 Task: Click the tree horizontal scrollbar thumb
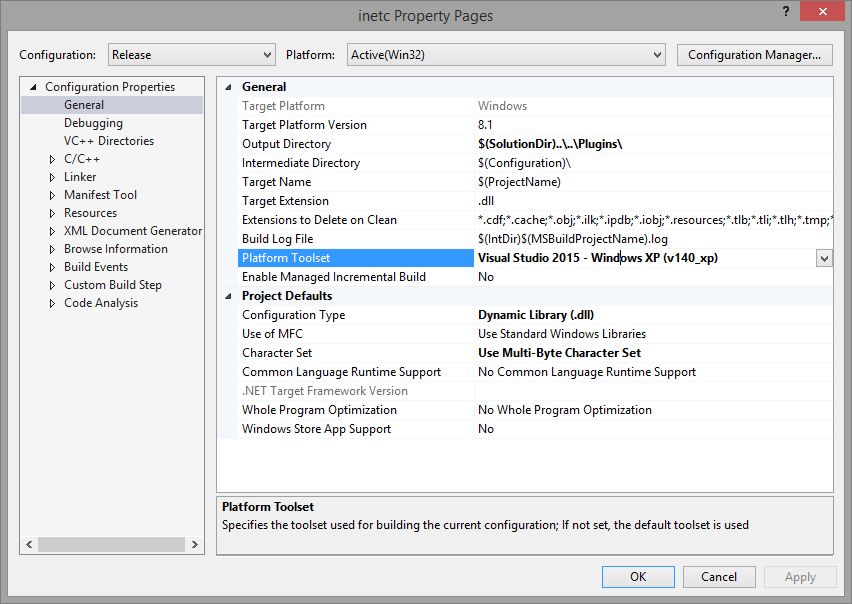click(x=111, y=544)
